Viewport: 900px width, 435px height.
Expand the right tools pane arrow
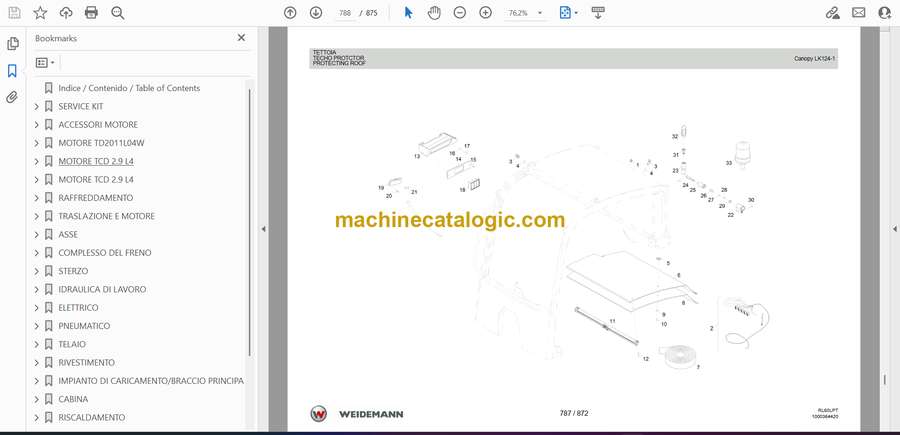point(894,229)
